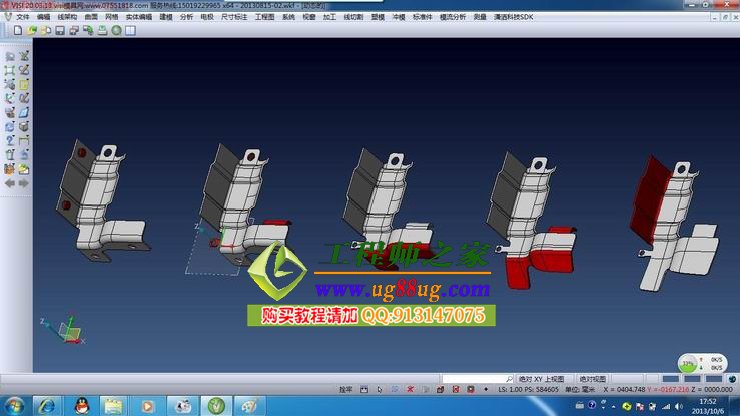The image size is (740, 416).
Task: Toggle the red-framed square icon in the status bar
Action: (x=456, y=390)
